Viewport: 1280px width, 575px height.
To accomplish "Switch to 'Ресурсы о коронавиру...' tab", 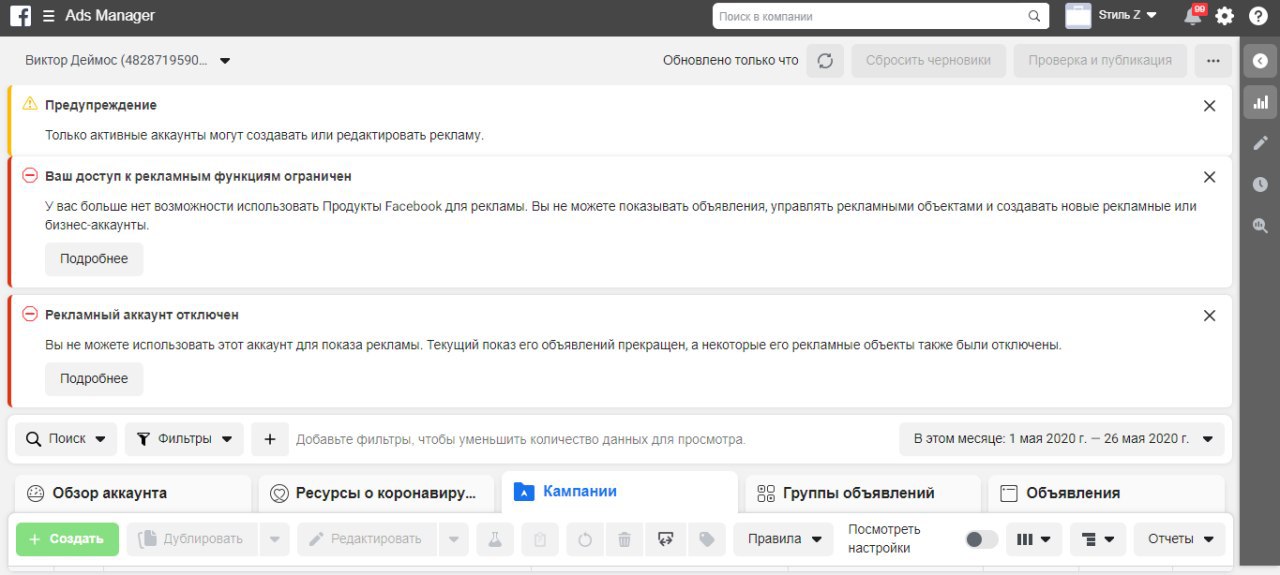I will point(376,493).
